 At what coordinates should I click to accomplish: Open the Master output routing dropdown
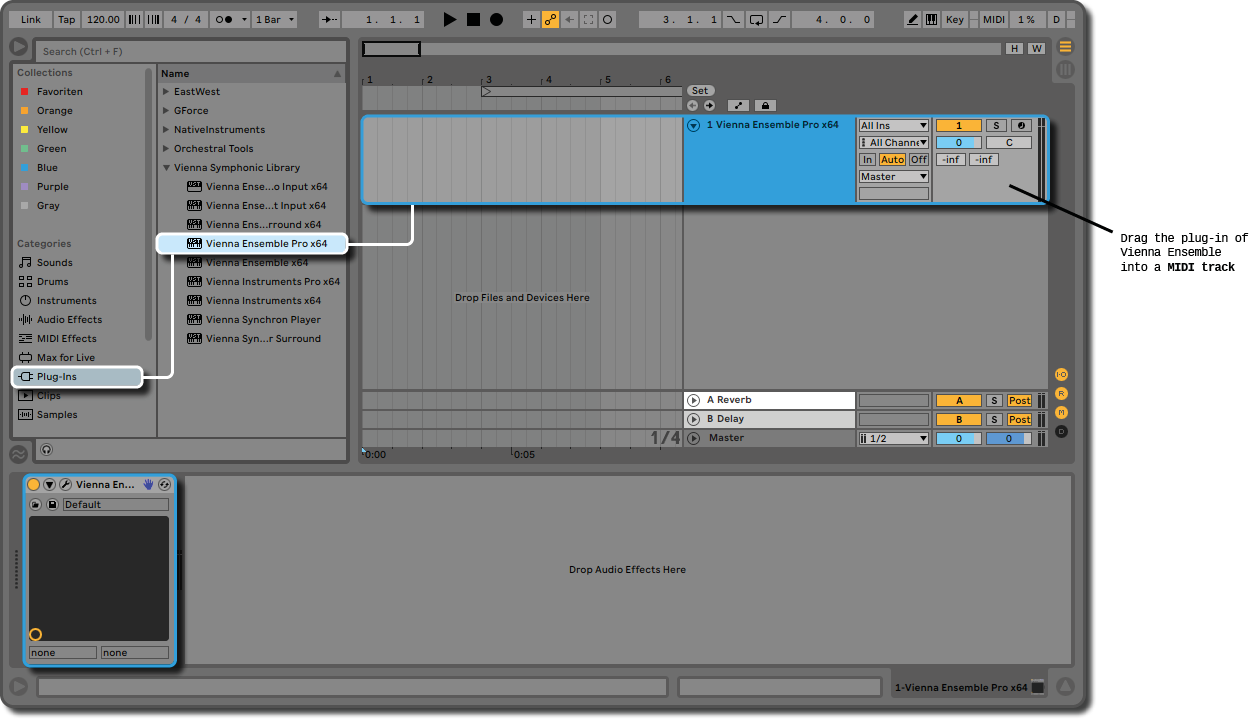(894, 177)
